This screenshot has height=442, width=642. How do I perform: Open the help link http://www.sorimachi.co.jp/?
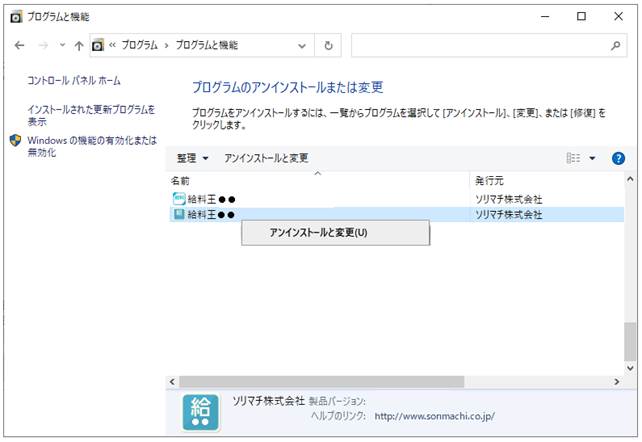(x=434, y=416)
